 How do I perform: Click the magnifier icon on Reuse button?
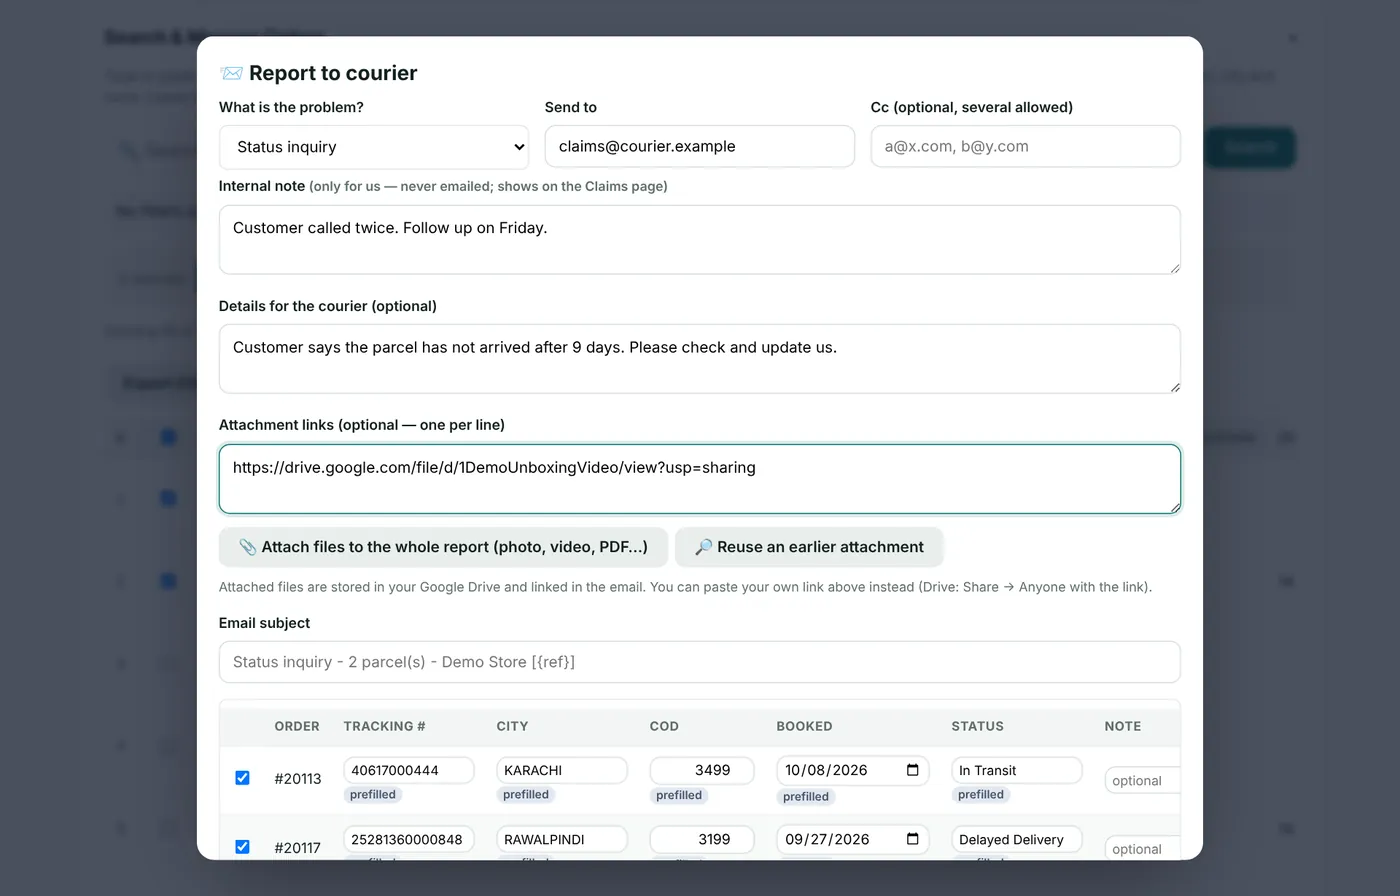click(x=703, y=547)
